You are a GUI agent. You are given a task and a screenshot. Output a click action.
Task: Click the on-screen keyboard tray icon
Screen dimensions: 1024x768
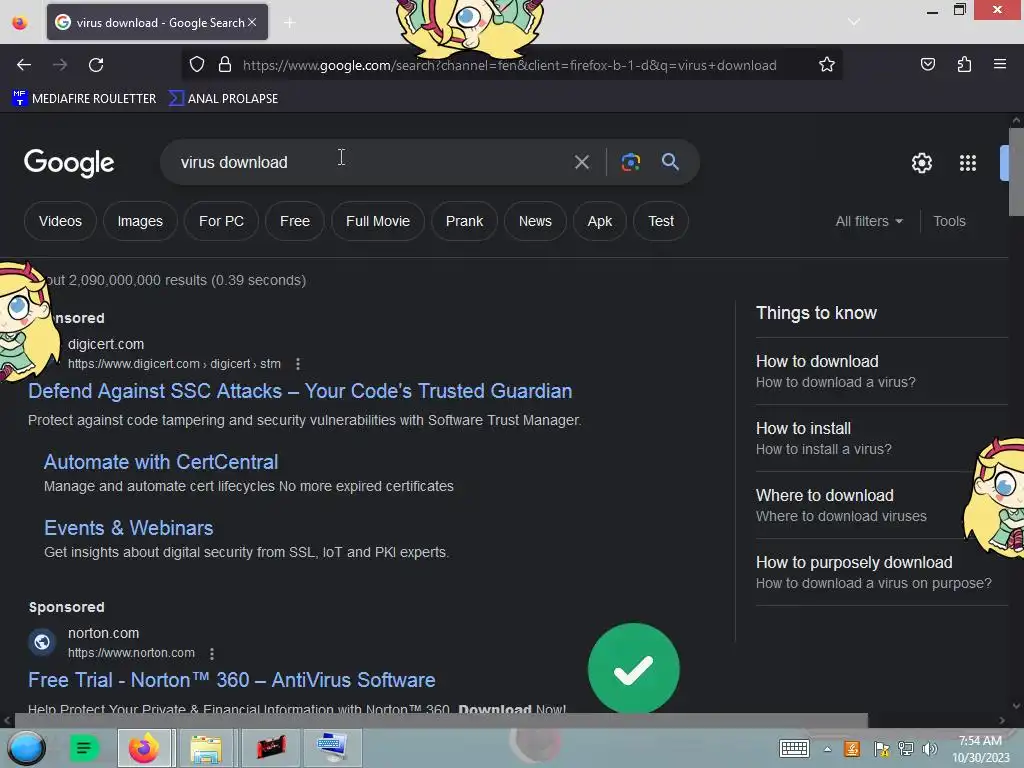click(794, 748)
